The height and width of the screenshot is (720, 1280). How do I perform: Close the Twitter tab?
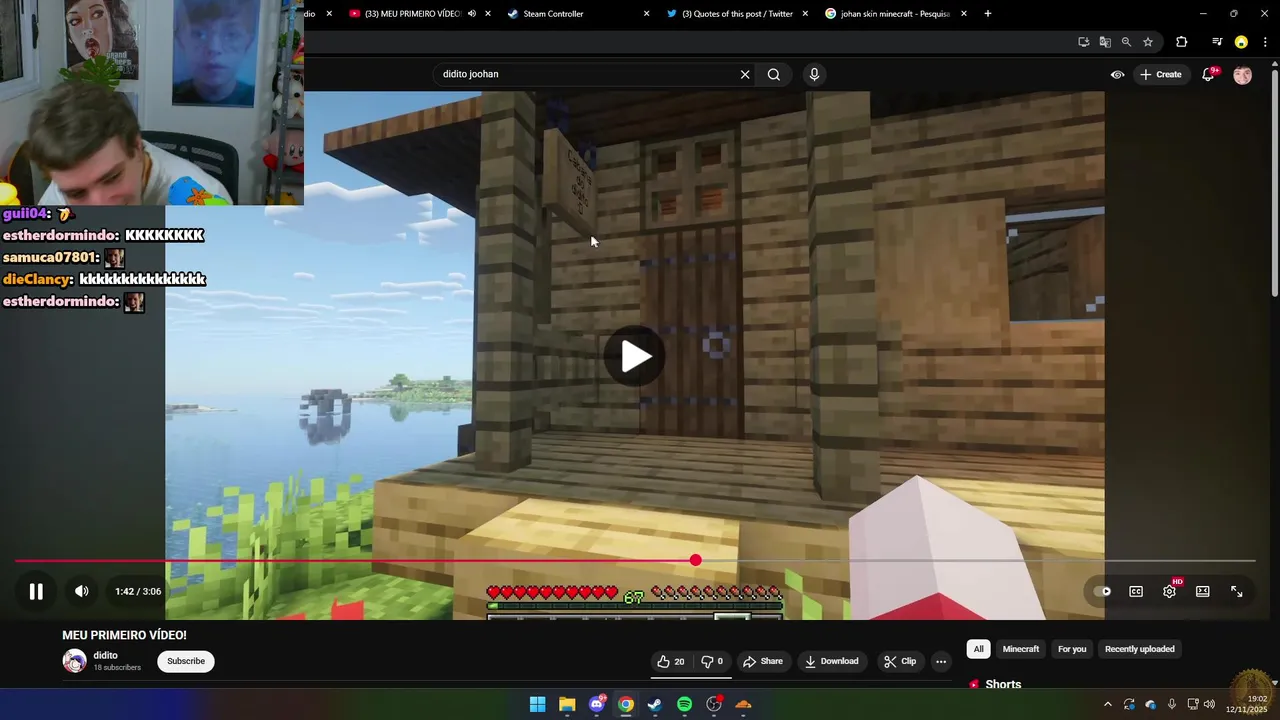805,14
